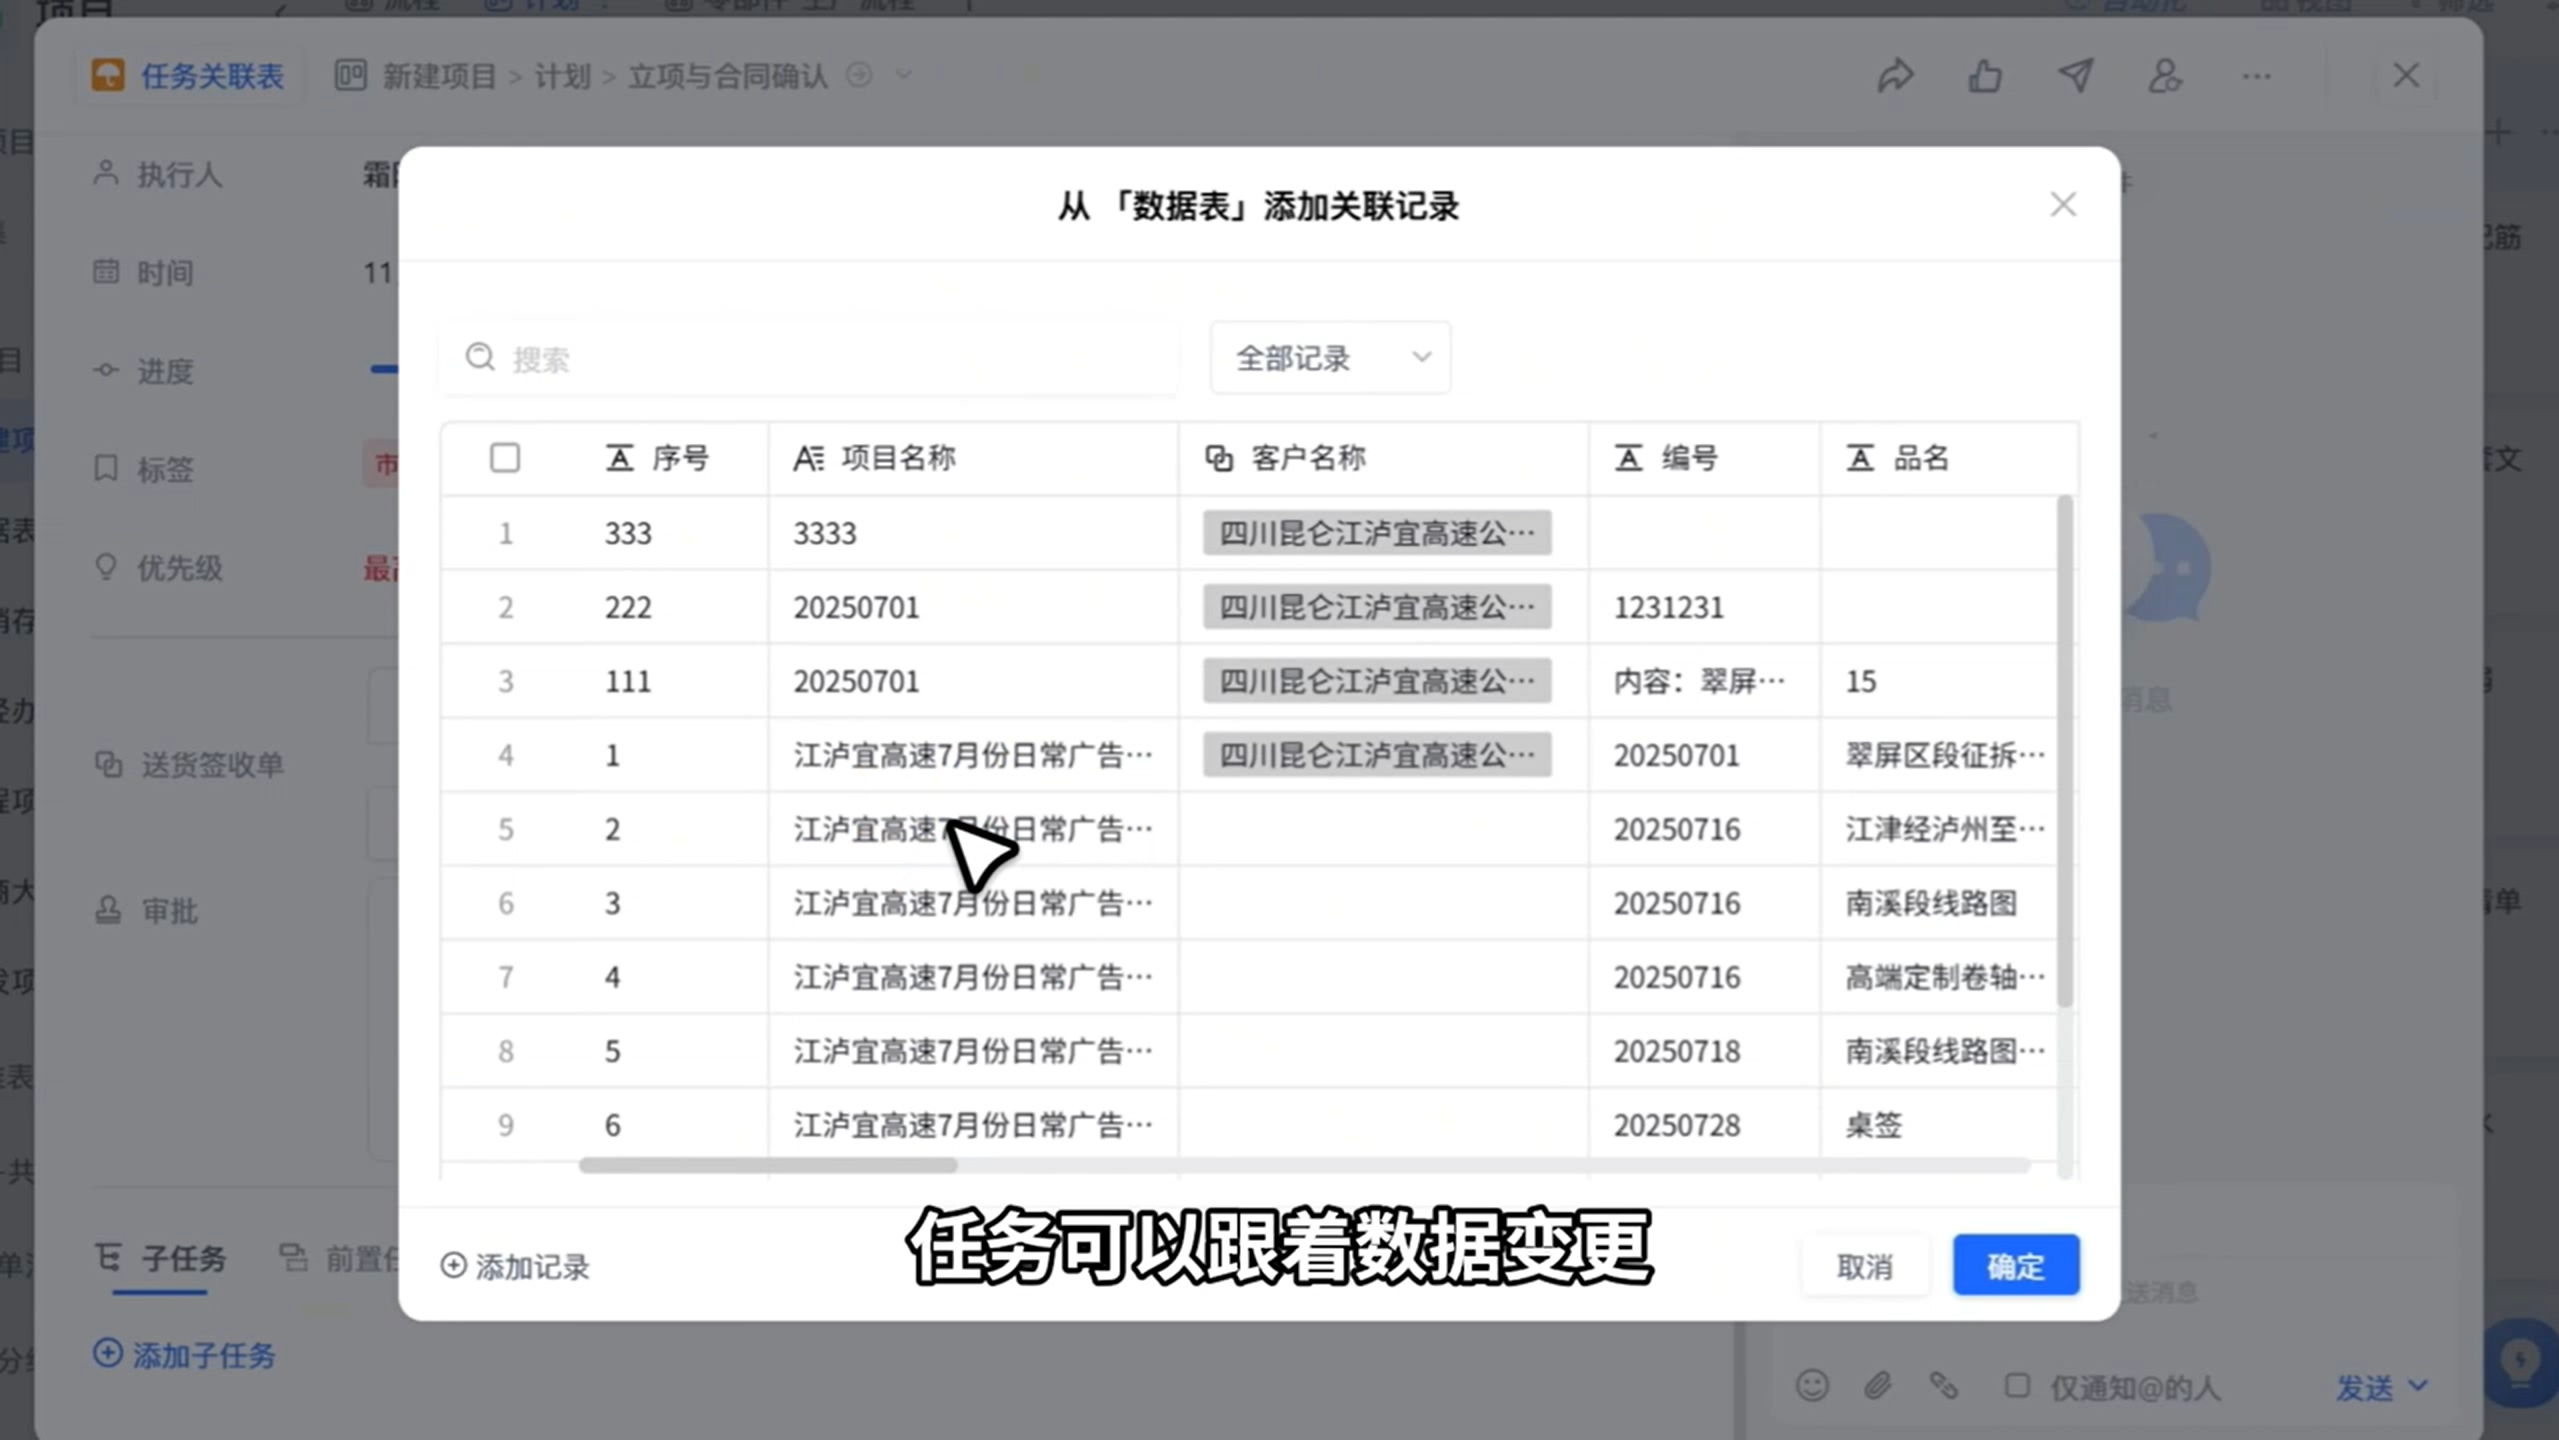The width and height of the screenshot is (2559, 1440).
Task: Click the 任务关联表 icon label
Action: pos(188,76)
